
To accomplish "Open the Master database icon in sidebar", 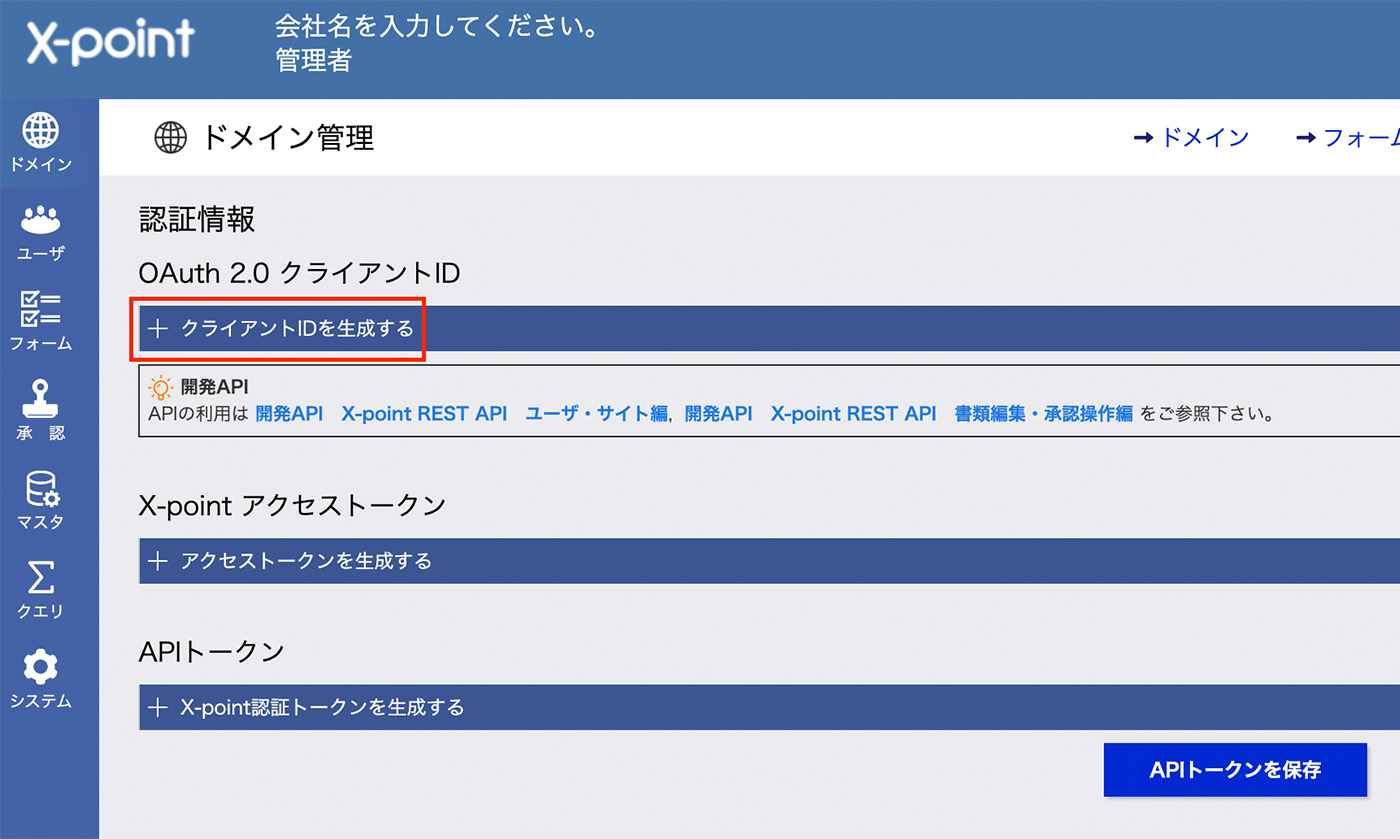I will pos(41,488).
